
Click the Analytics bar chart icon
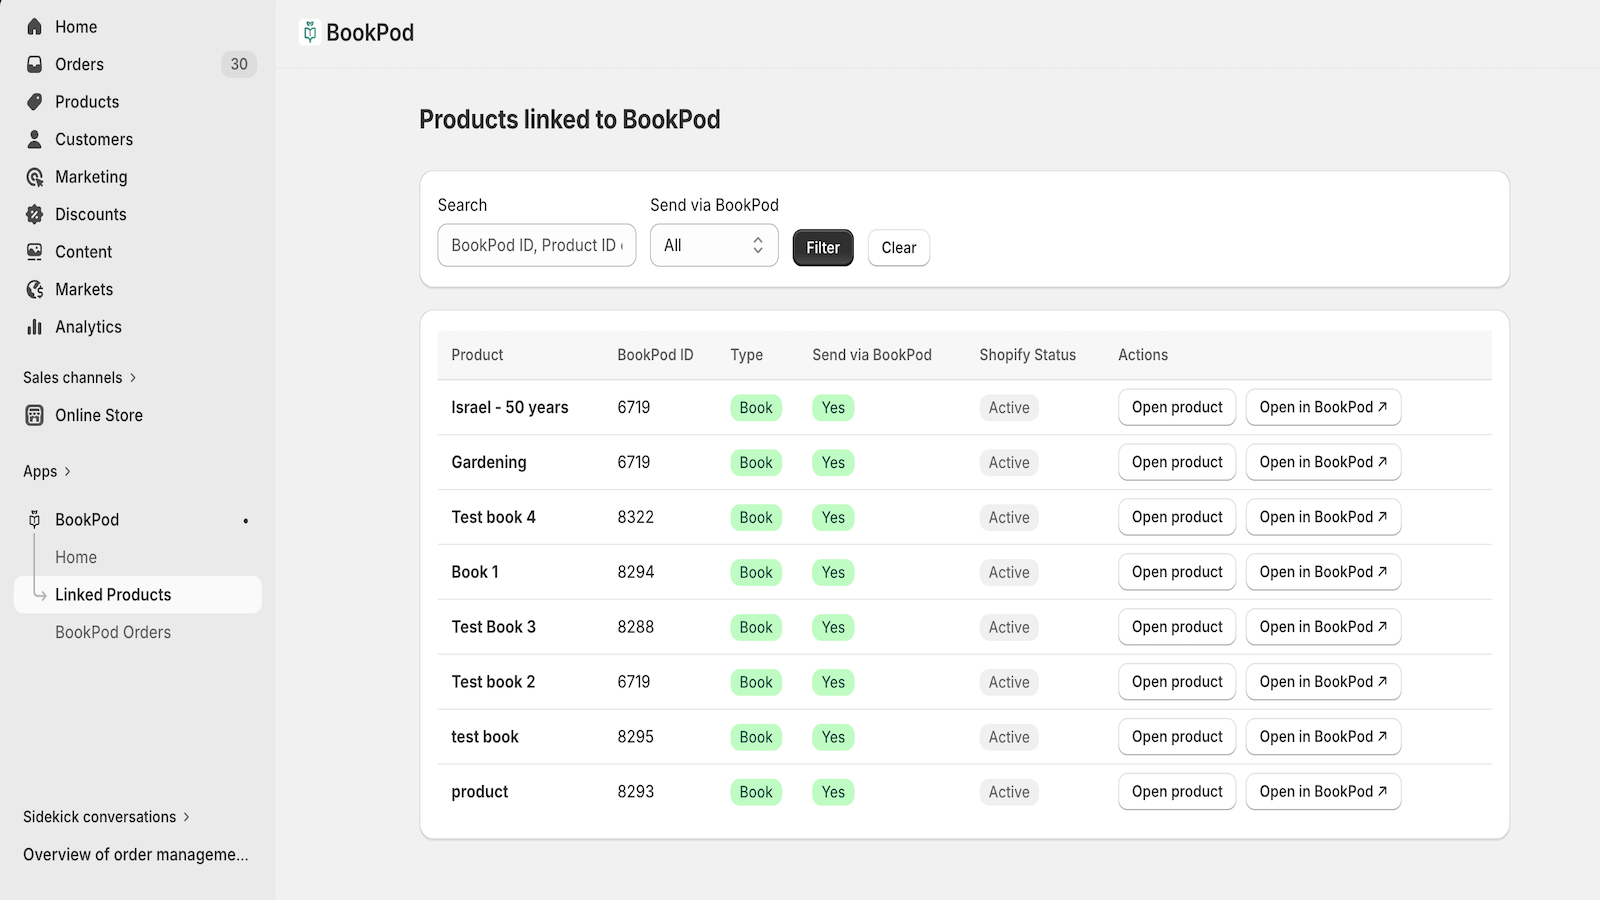tap(35, 327)
